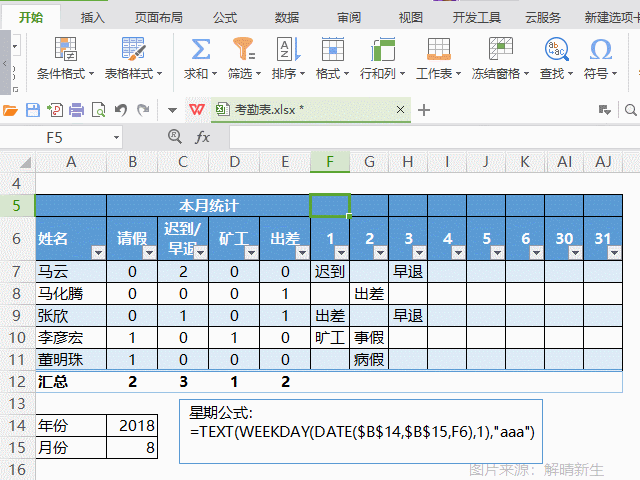Click the cell containing 马化腾
Screen dimensions: 640x480
(71, 293)
